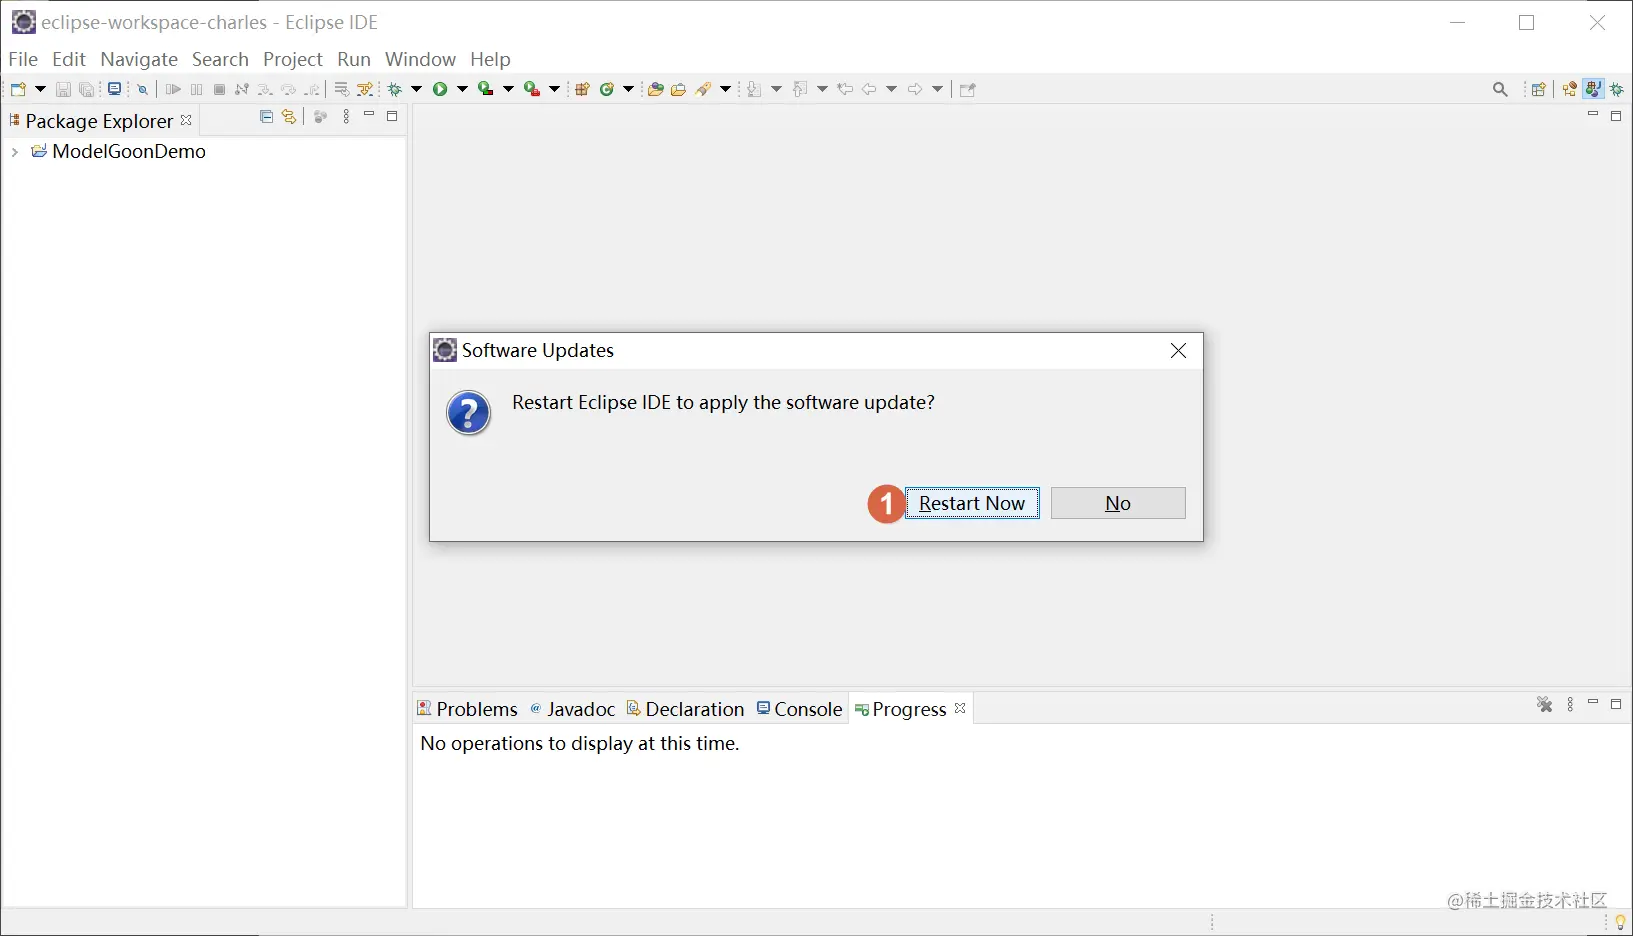The image size is (1633, 936).
Task: Open the New wizard dropdown arrow
Action: 40,89
